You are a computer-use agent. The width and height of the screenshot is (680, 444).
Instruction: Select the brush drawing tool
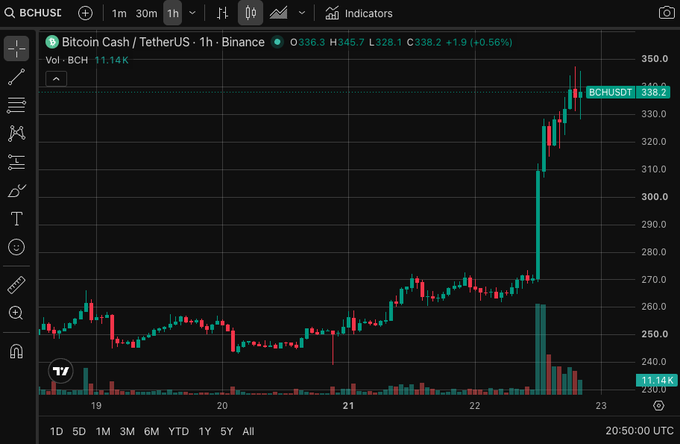tap(16, 191)
